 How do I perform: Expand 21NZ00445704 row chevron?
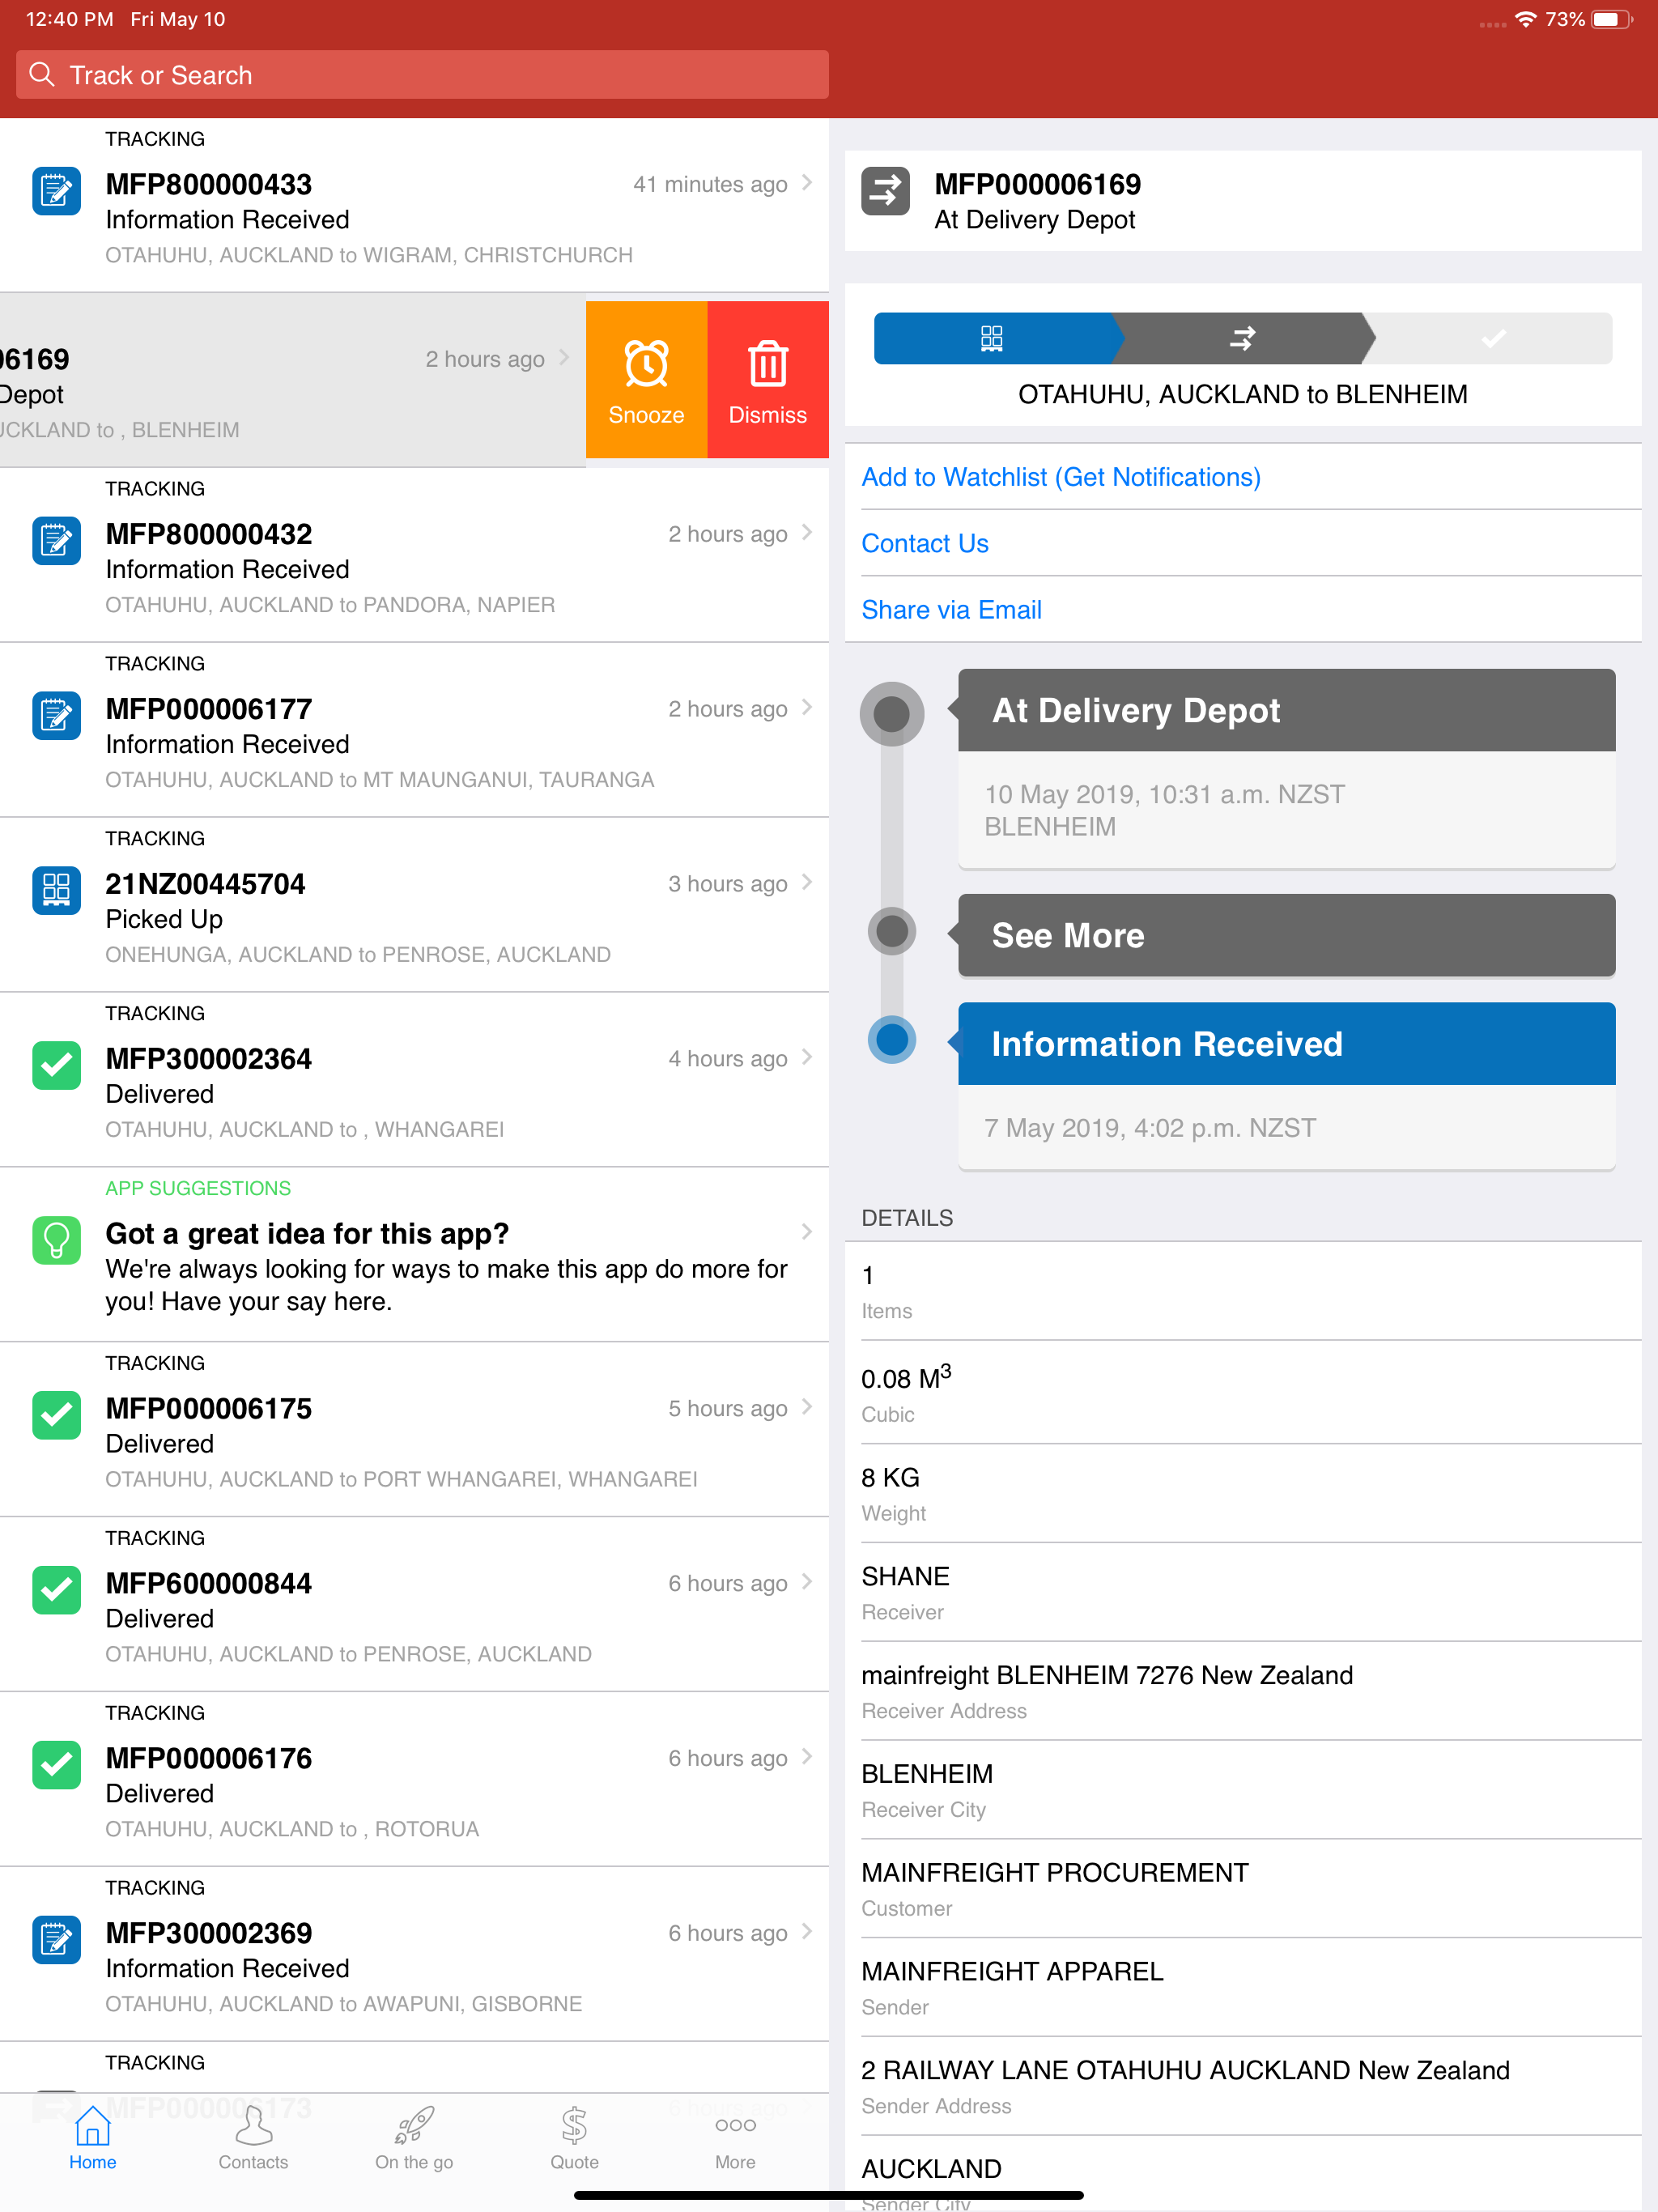click(807, 883)
